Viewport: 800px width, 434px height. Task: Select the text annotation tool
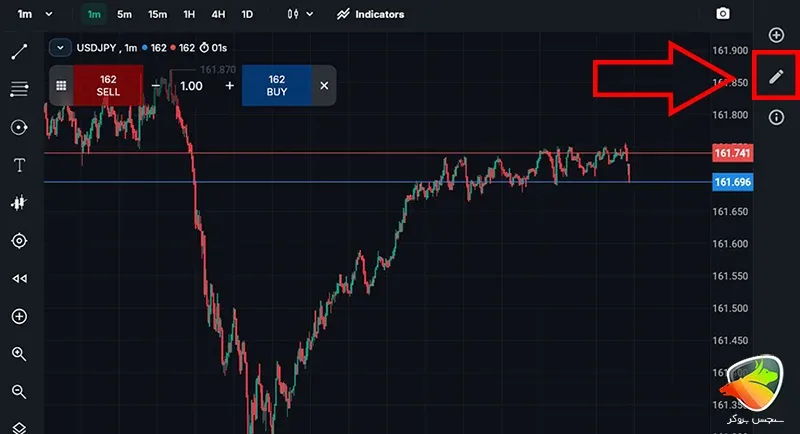click(19, 165)
